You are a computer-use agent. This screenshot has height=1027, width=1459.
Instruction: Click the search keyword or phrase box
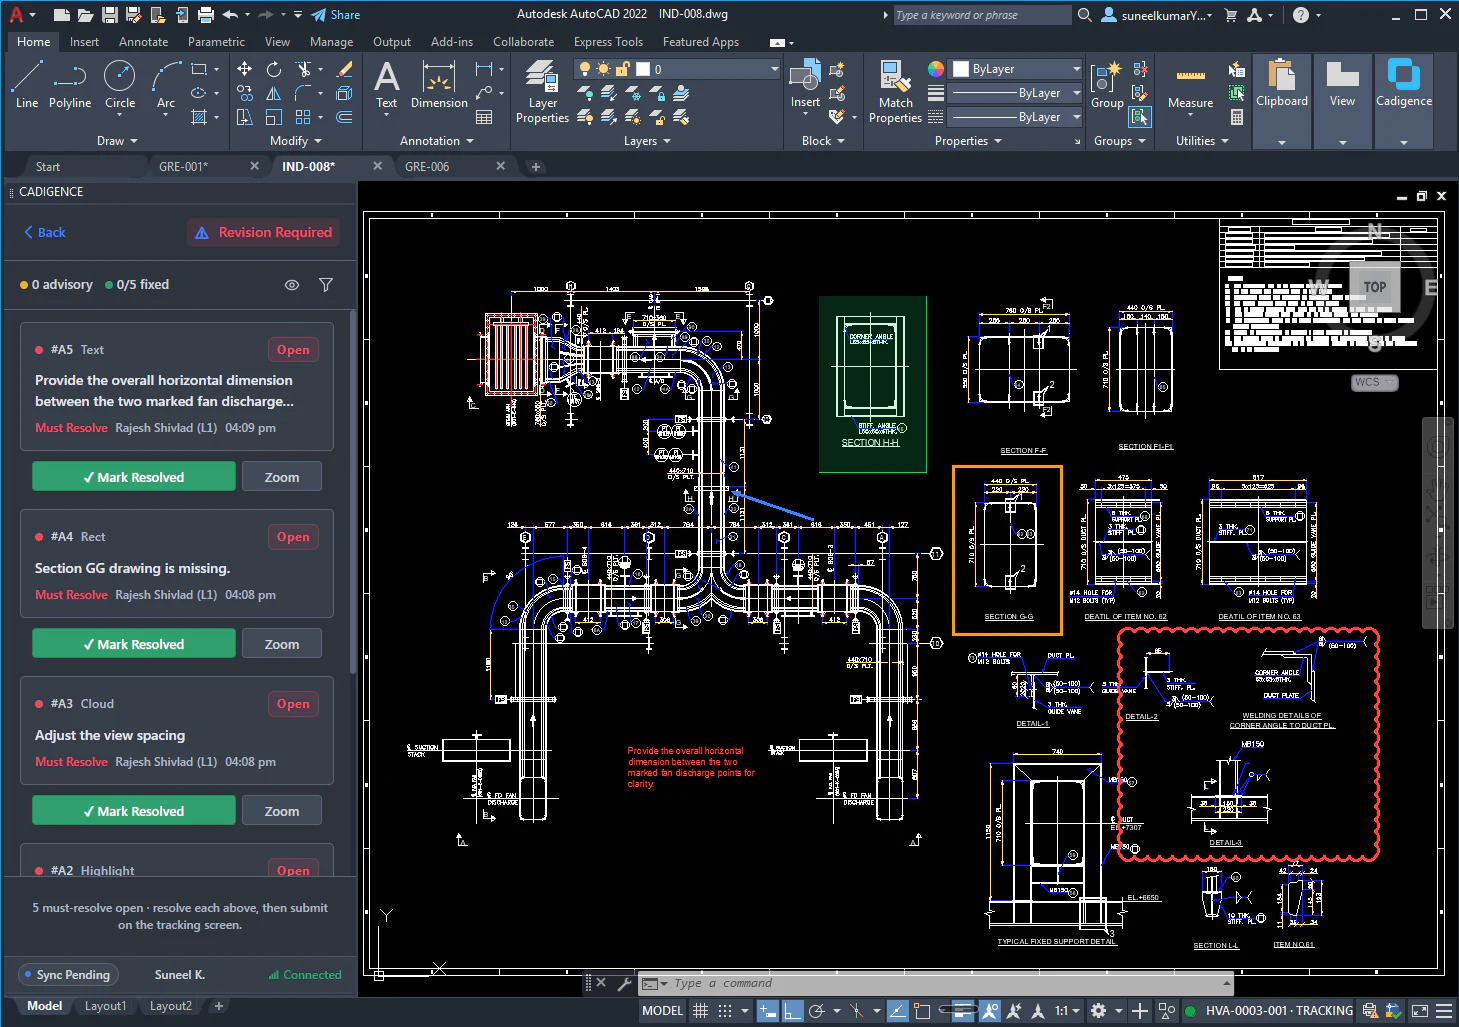tap(980, 15)
